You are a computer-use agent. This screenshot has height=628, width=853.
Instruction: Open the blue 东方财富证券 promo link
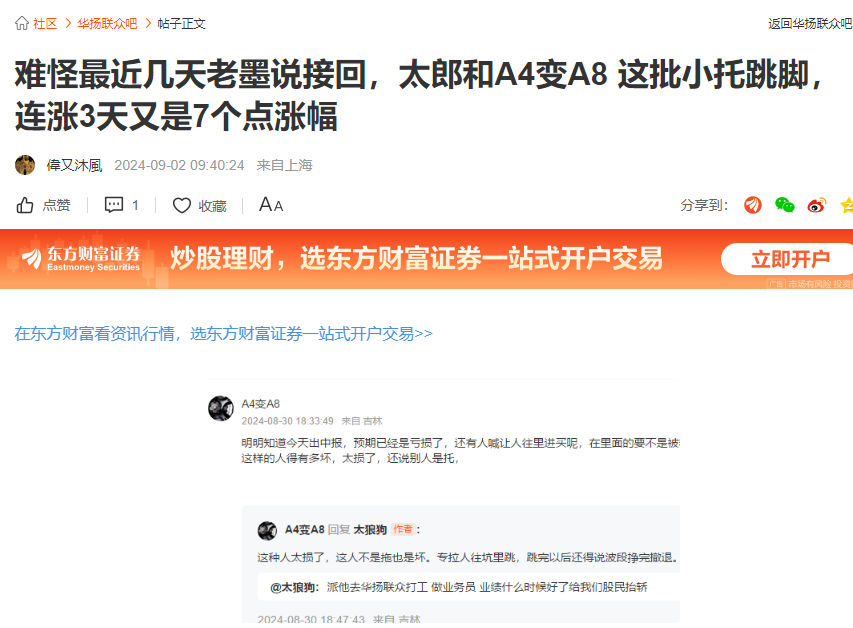coord(224,334)
